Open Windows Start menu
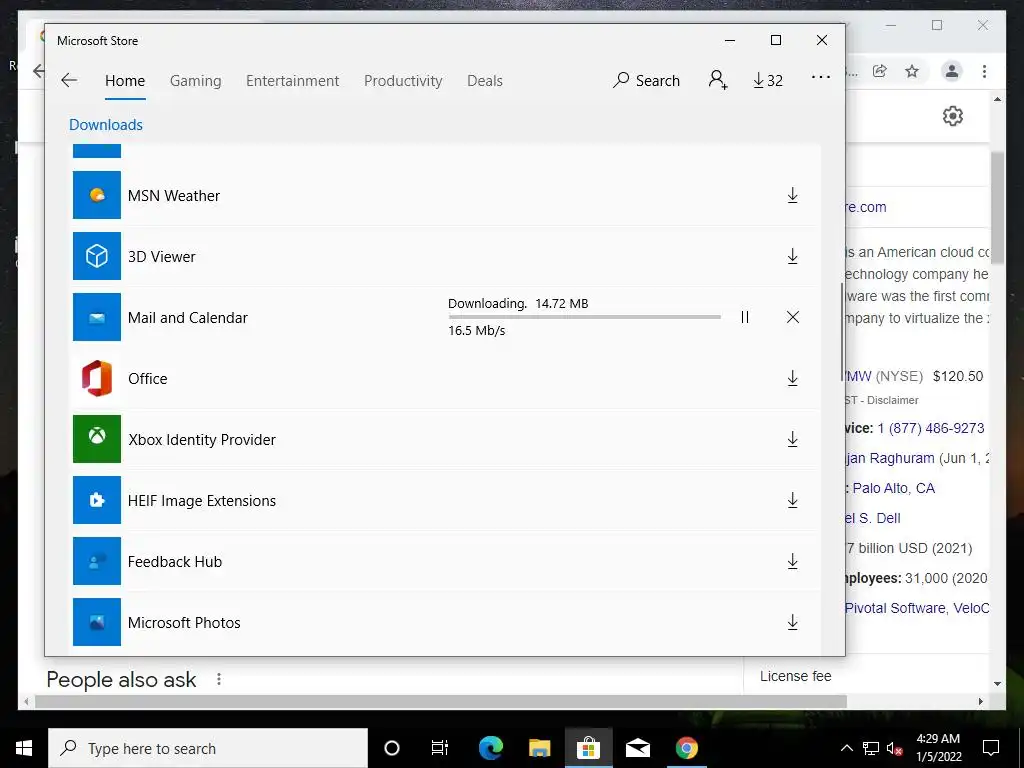Viewport: 1024px width, 768px height. [x=24, y=748]
